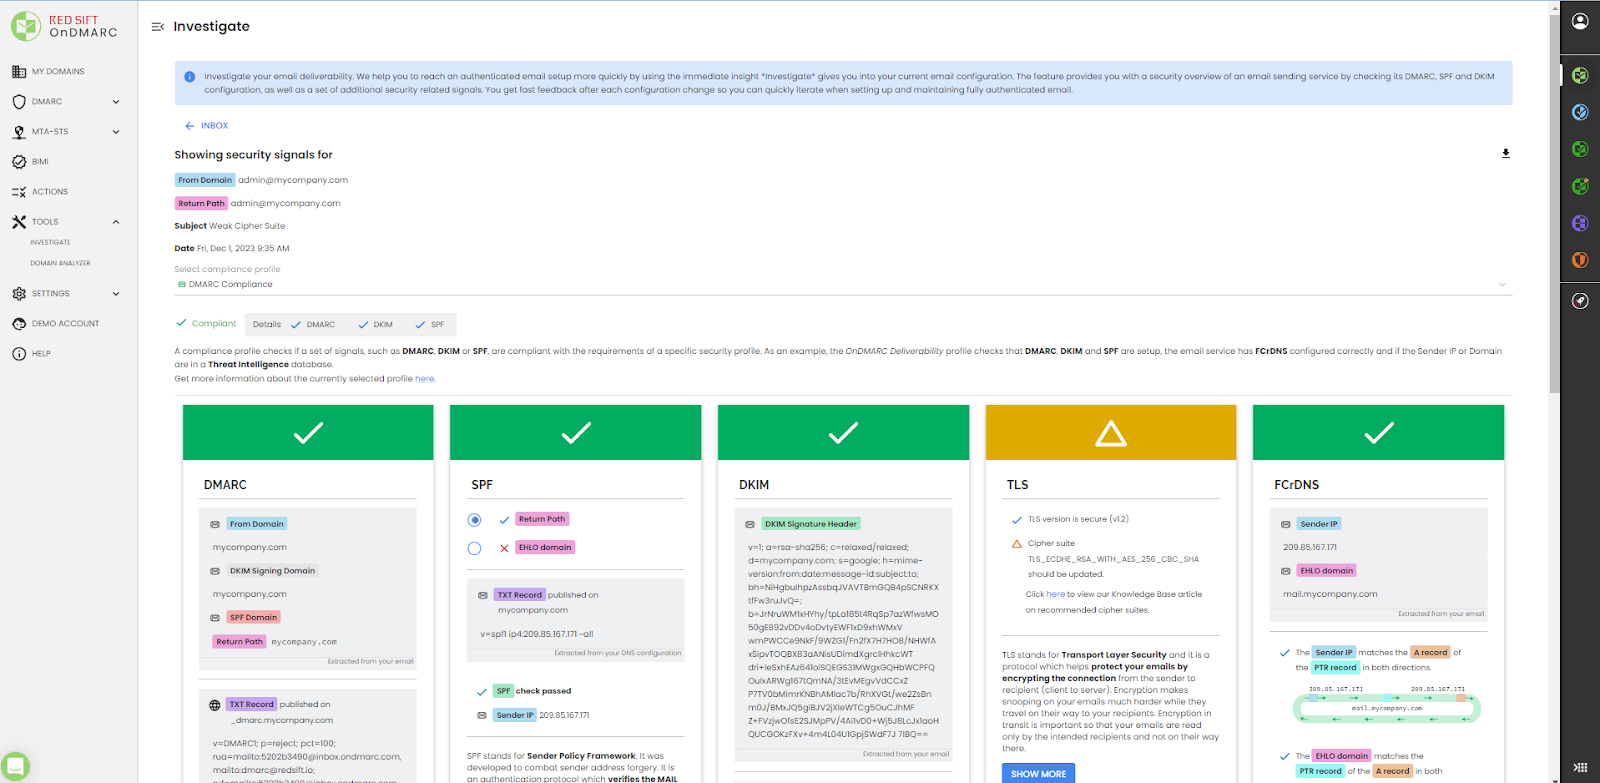Open the blue checkmark app in the right rail
This screenshot has height=783, width=1600.
pyautogui.click(x=1580, y=112)
